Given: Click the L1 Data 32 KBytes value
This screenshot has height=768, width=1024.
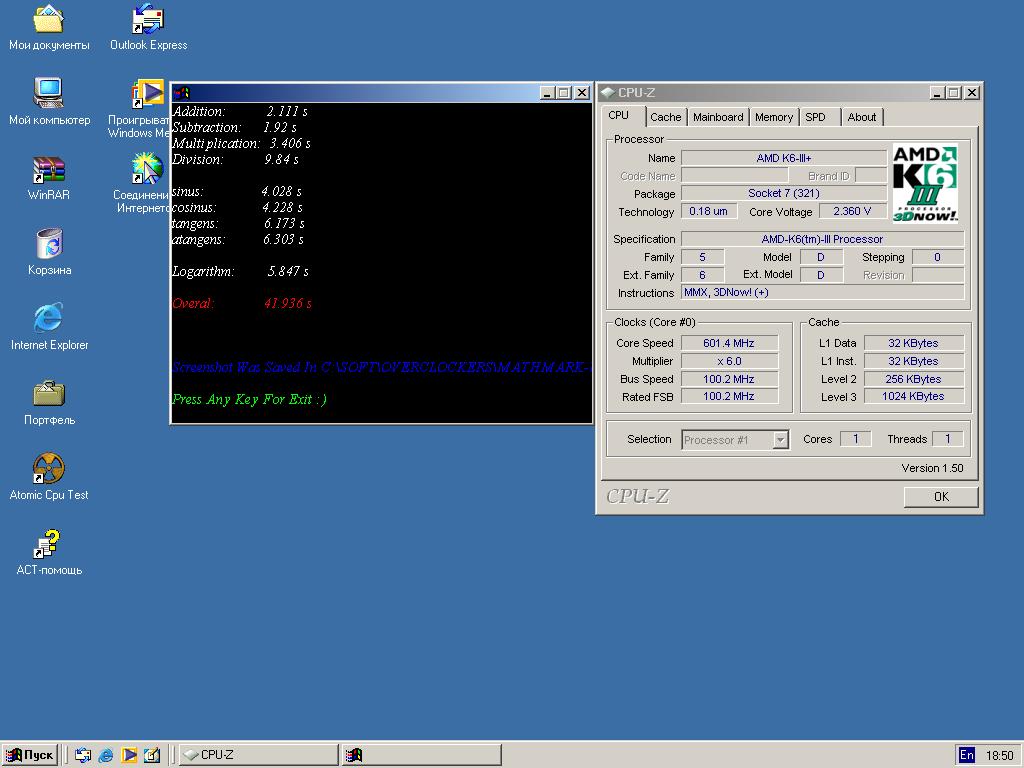Looking at the screenshot, I should [x=913, y=343].
